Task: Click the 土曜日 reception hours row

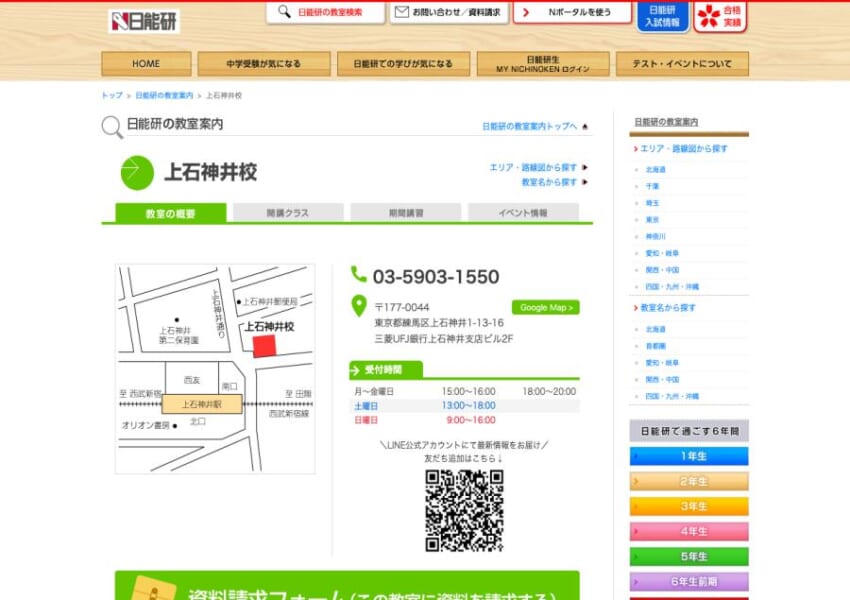Action: (x=465, y=406)
